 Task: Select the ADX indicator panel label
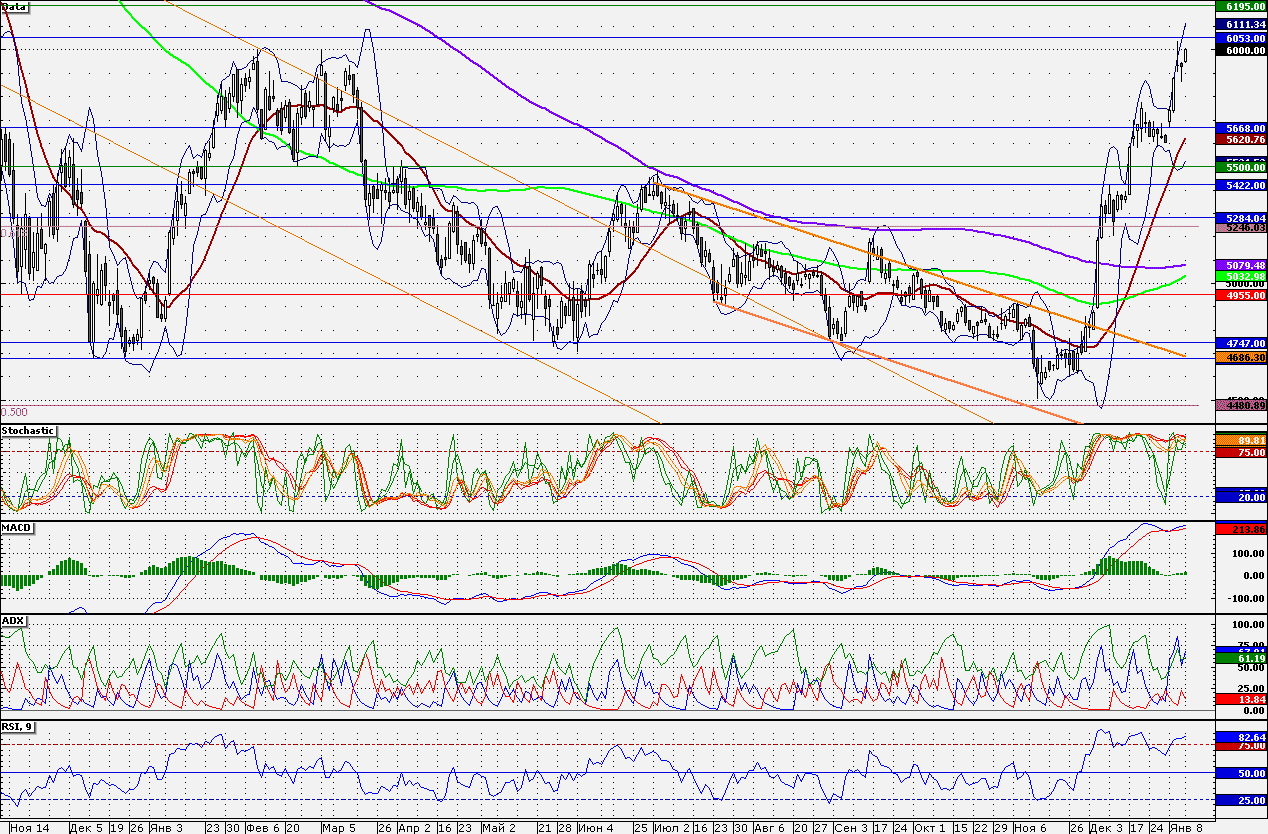pos(13,621)
